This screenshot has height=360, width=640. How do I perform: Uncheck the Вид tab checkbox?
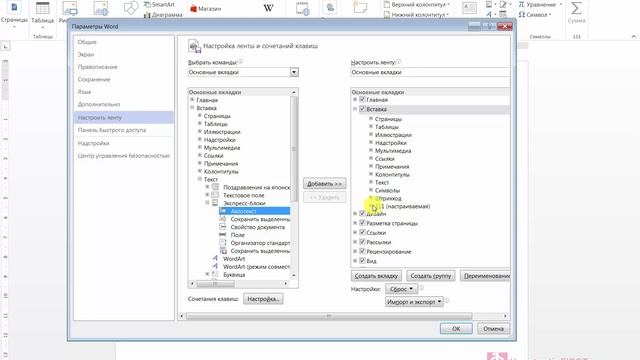[362, 260]
